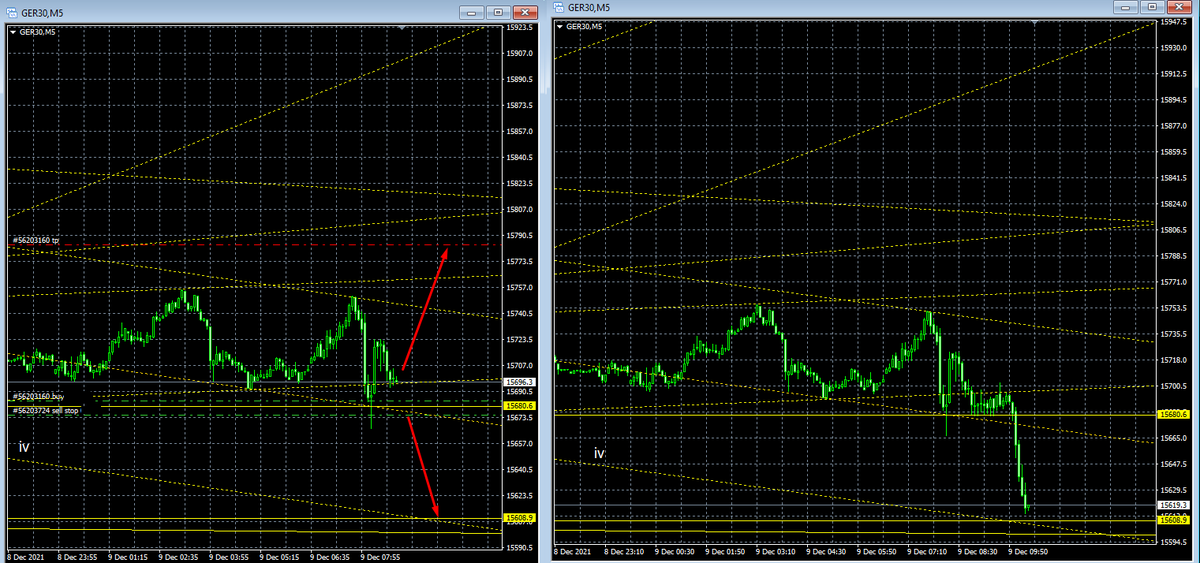This screenshot has height=563, width=1200.
Task: Click the '9 Dec 03:55' time label in left chart
Action: pos(230,555)
